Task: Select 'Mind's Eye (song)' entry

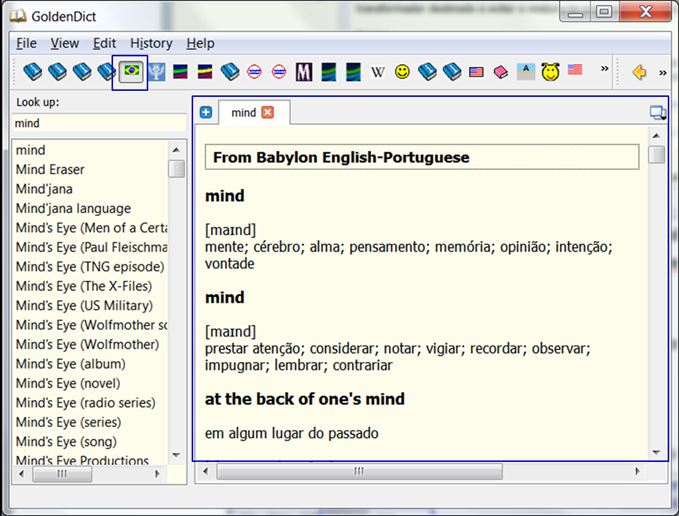Action: coord(66,442)
